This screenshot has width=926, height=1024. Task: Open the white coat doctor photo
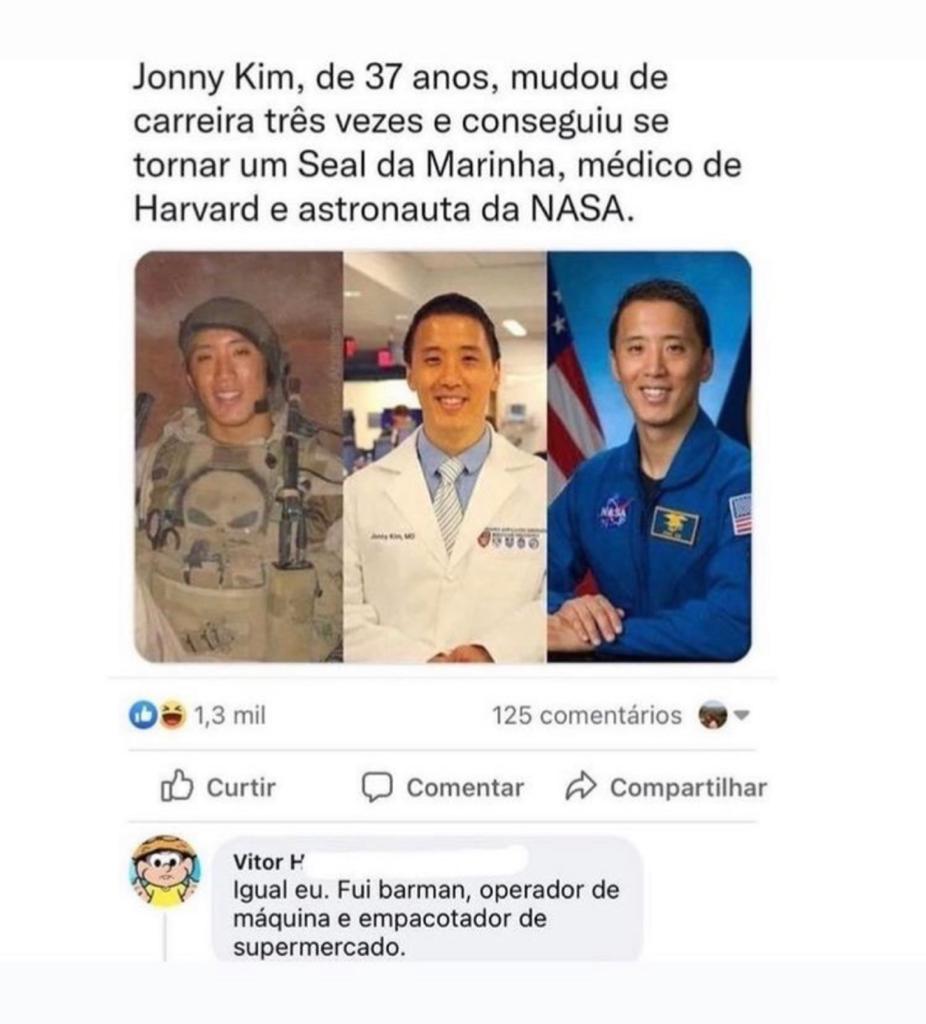tap(445, 456)
